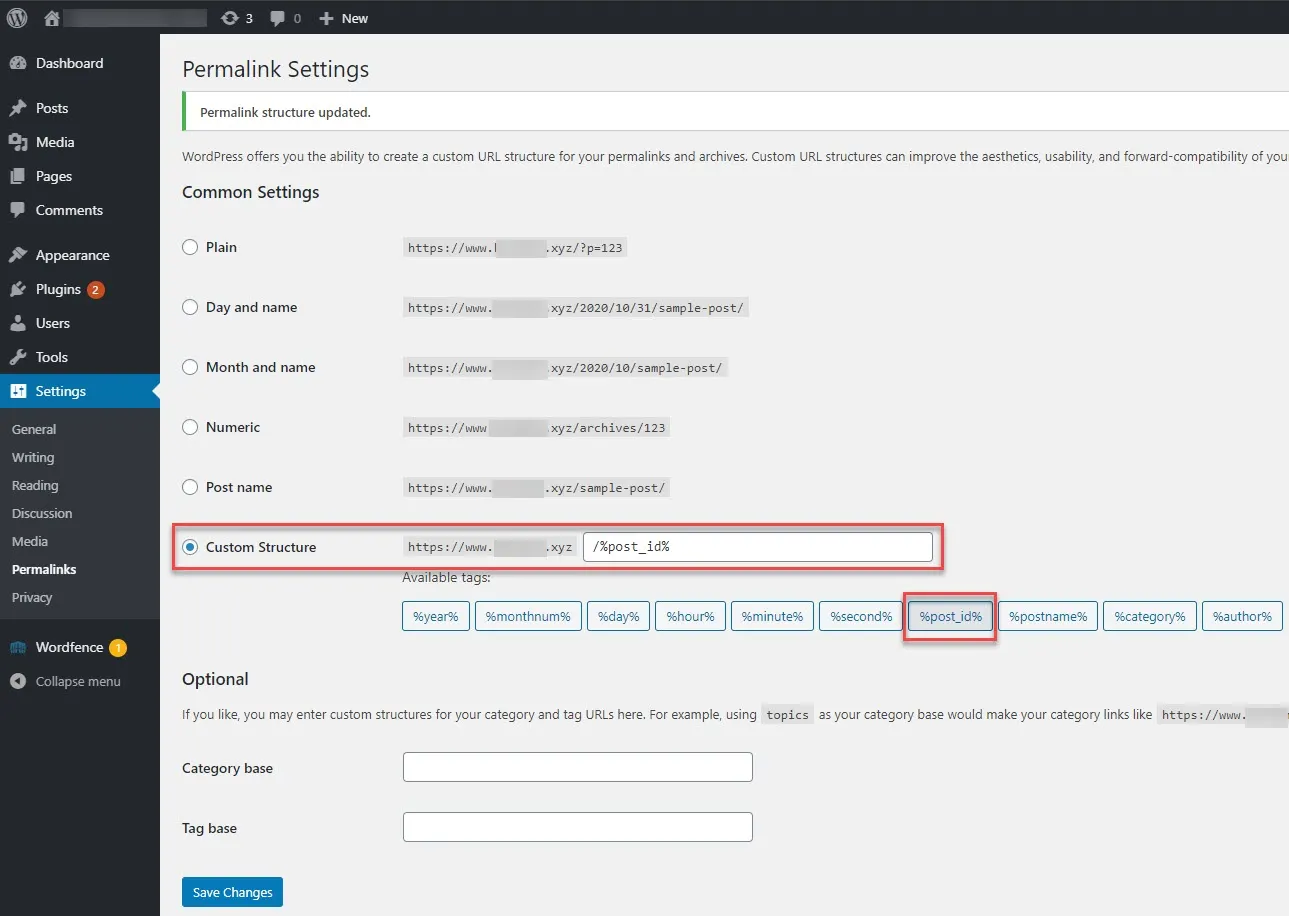Click the Month and name example URL
This screenshot has height=916, width=1289.
point(565,367)
